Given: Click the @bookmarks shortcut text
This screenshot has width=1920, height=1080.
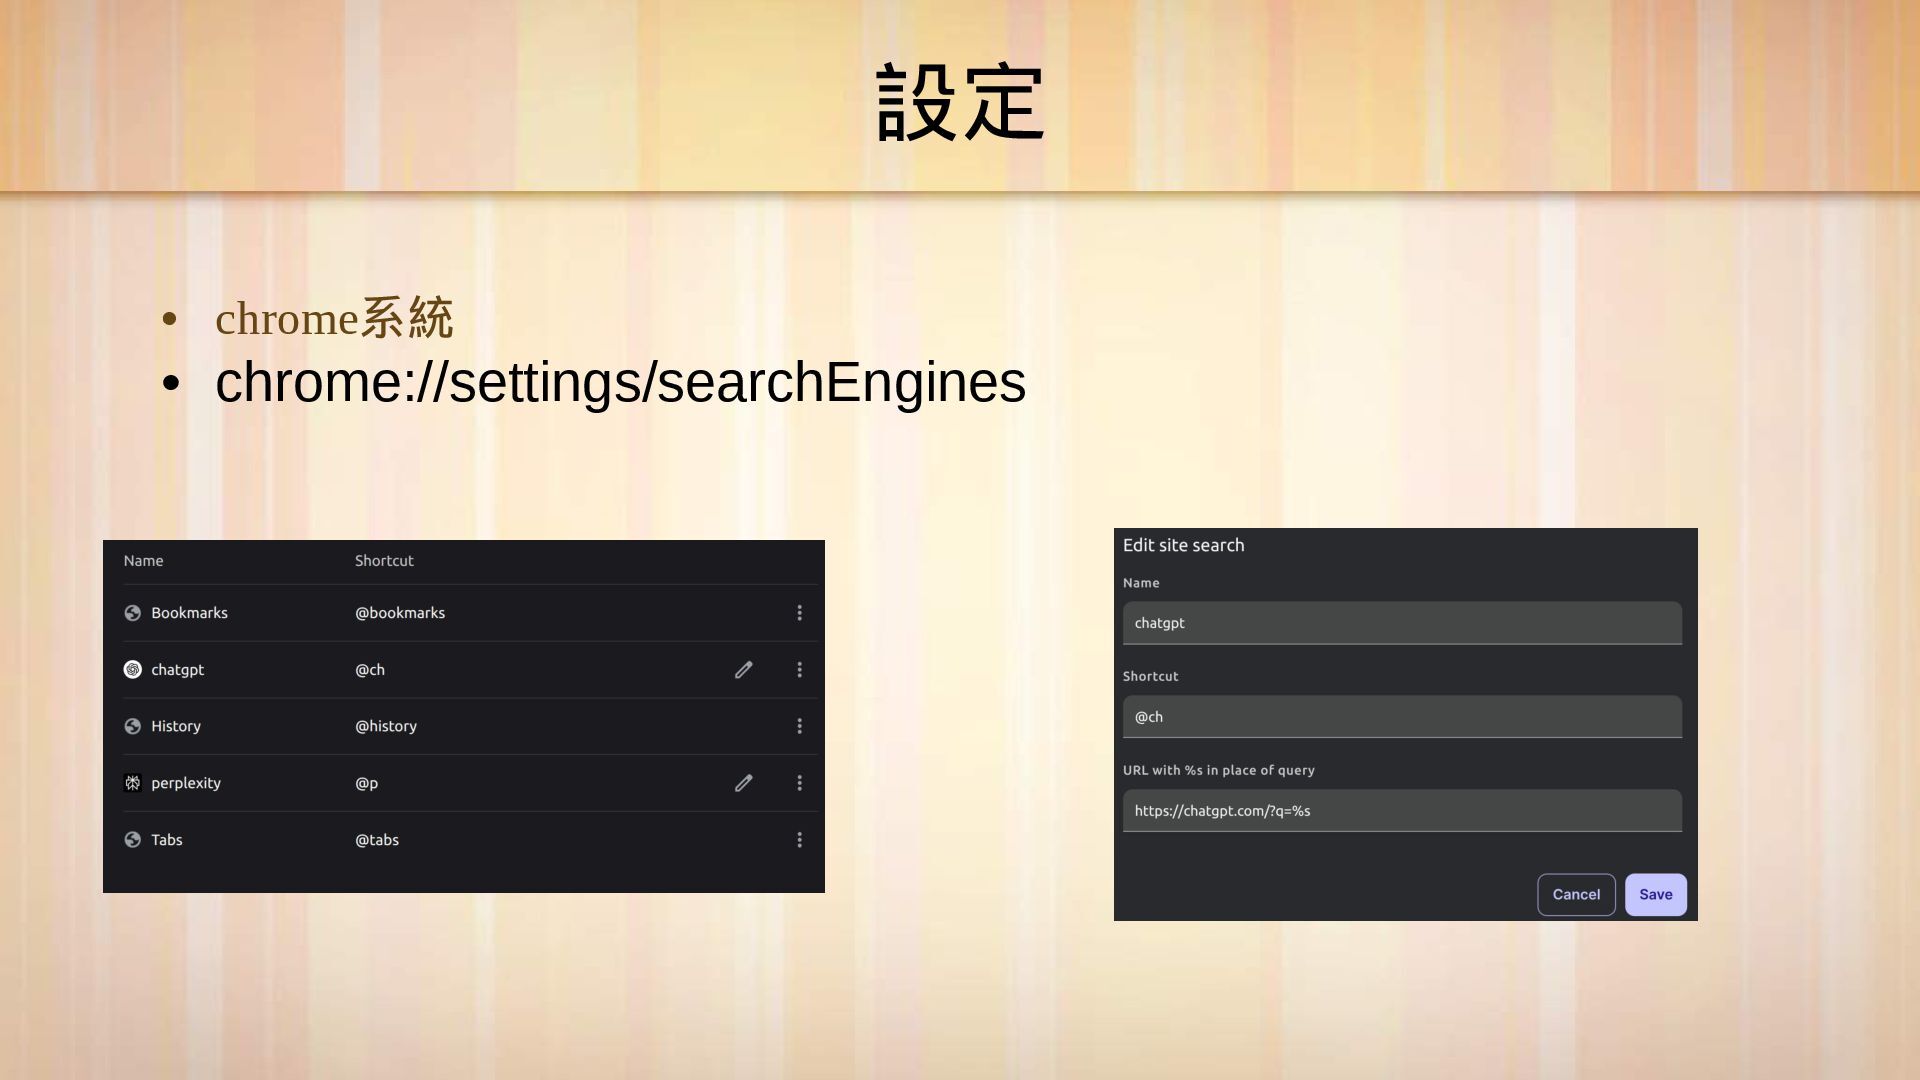Looking at the screenshot, I should [x=400, y=613].
